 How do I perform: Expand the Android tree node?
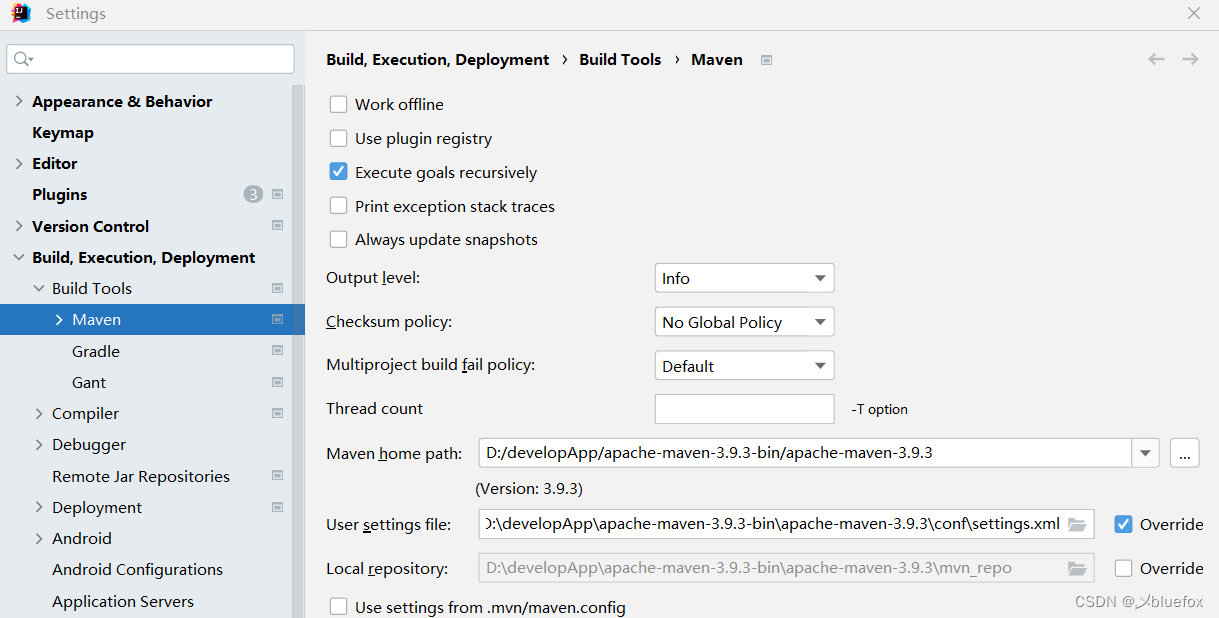39,538
